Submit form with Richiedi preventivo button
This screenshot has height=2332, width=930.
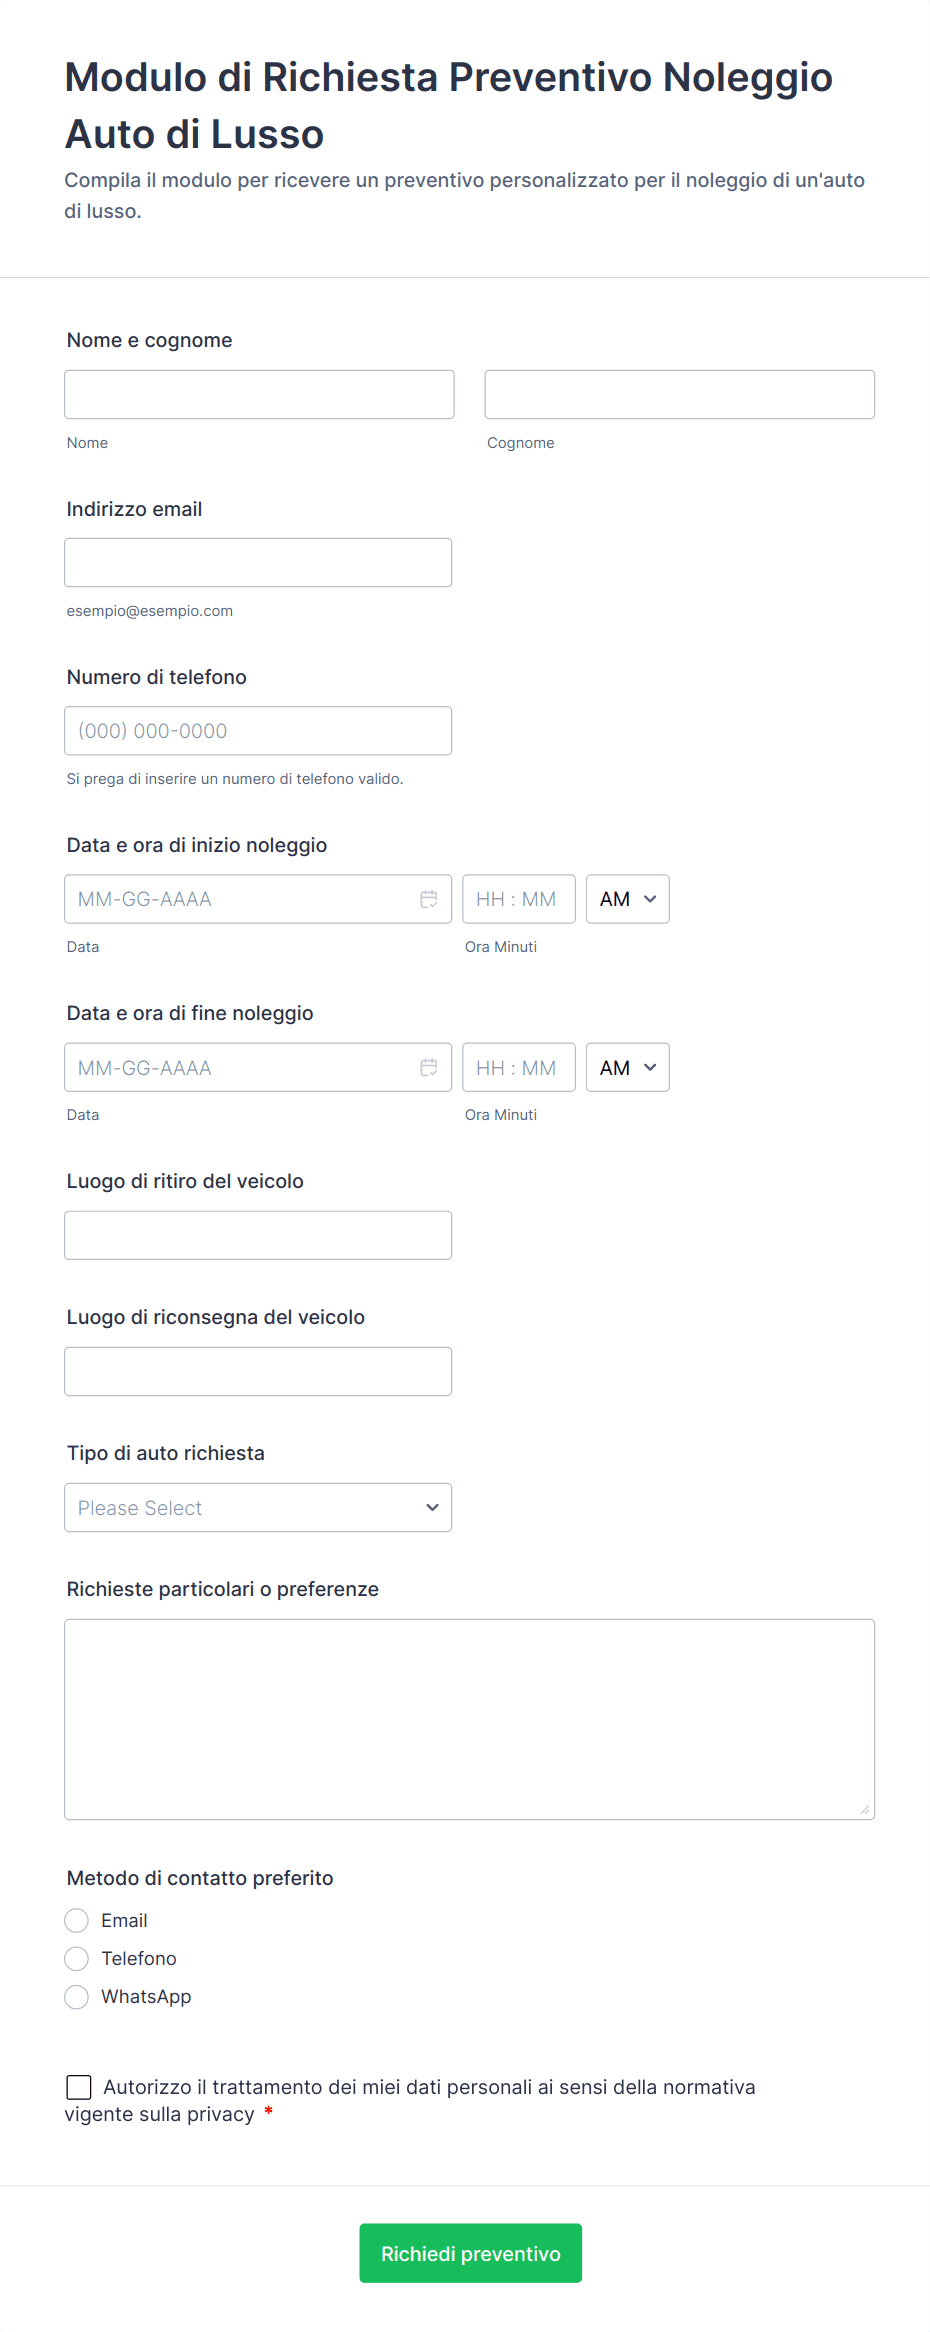(470, 2253)
